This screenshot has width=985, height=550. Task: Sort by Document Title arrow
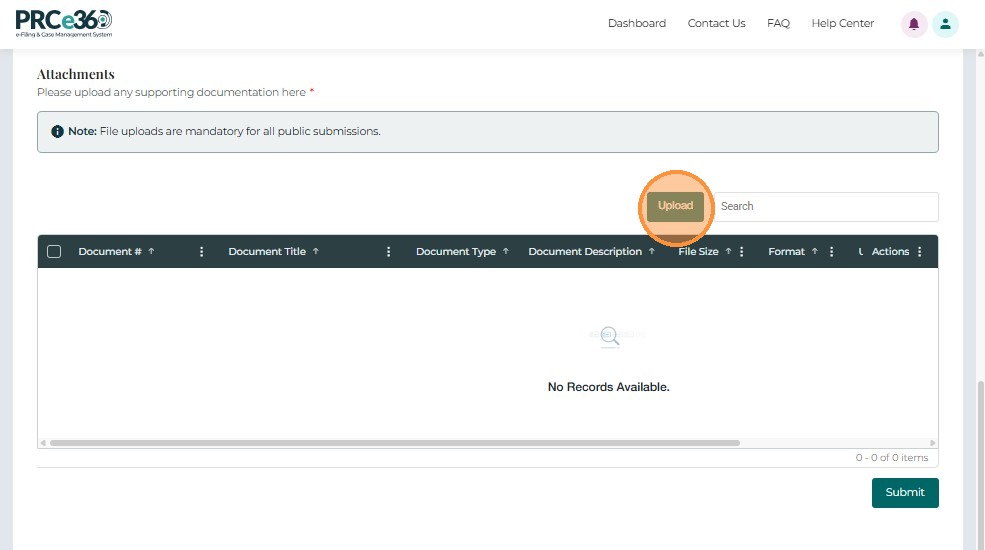316,251
